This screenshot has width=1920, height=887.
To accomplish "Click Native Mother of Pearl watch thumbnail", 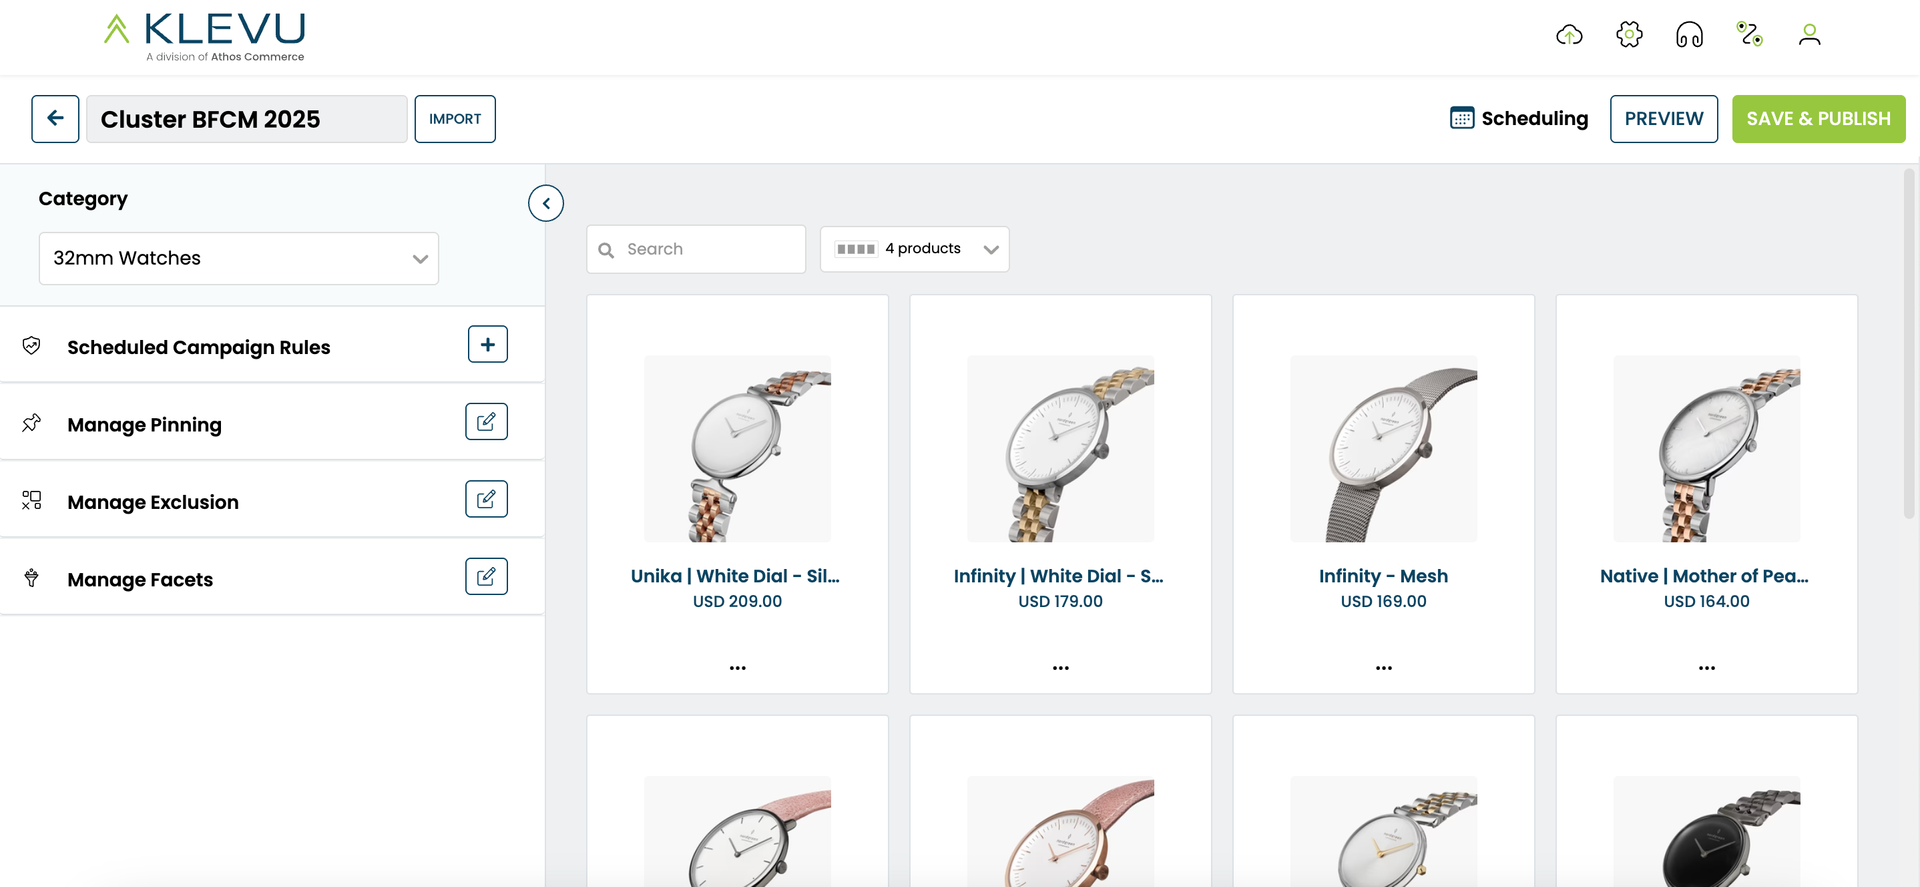I will 1707,449.
